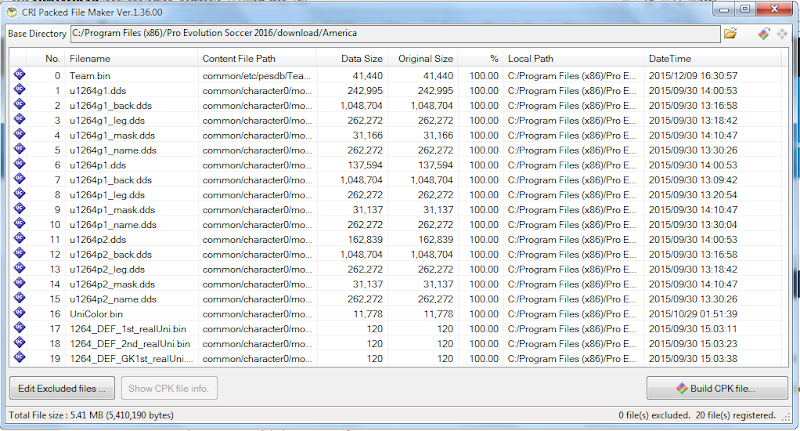This screenshot has height=431, width=800.
Task: Click the file icon for UniColor.bin row
Action: [19, 313]
